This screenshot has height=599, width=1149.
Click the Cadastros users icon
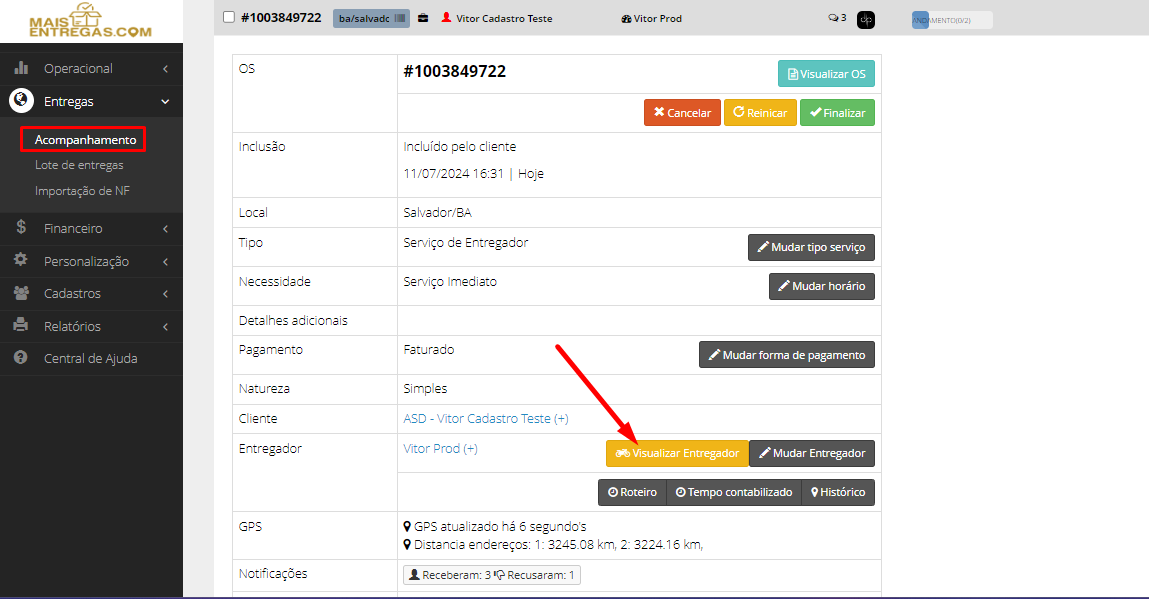point(21,293)
